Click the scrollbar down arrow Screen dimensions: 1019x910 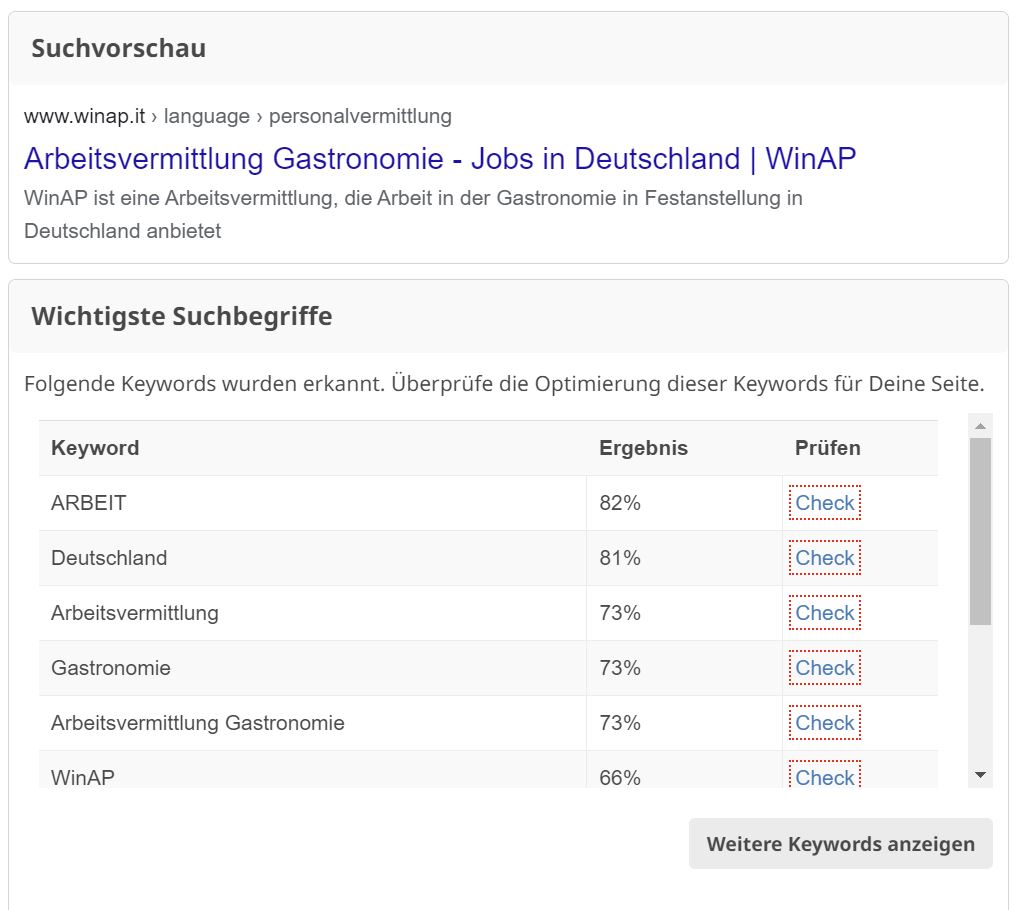pos(981,775)
